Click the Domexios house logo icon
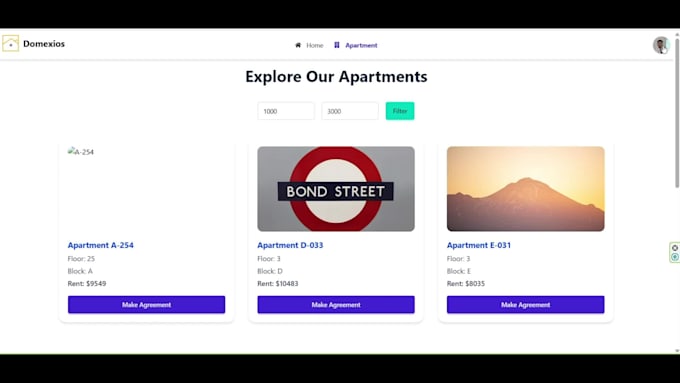Viewport: 680px width, 383px height. 10,43
